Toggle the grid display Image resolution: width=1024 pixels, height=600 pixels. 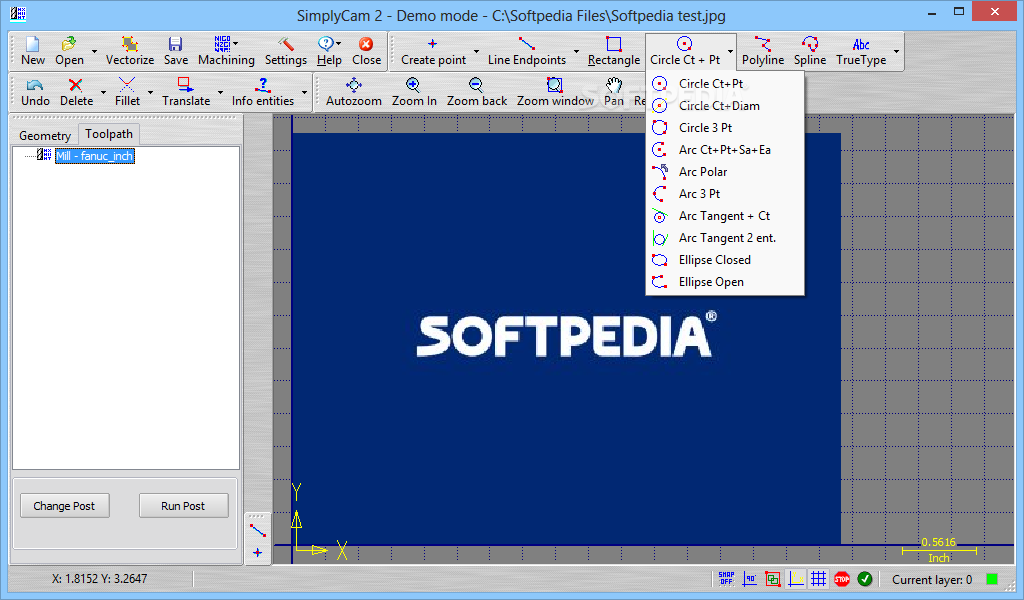click(818, 578)
